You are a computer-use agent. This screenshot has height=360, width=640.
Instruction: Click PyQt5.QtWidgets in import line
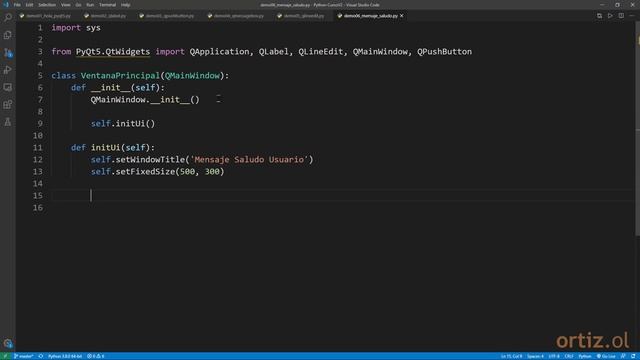point(113,52)
